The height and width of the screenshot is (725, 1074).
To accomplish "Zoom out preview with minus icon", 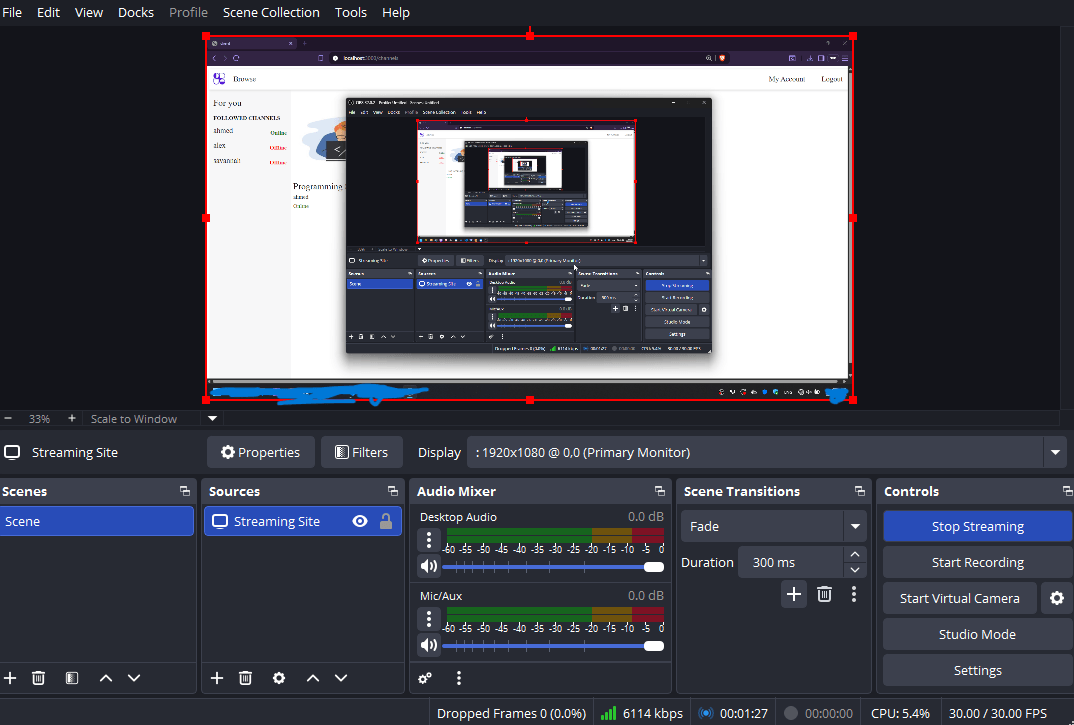I will (x=8, y=418).
